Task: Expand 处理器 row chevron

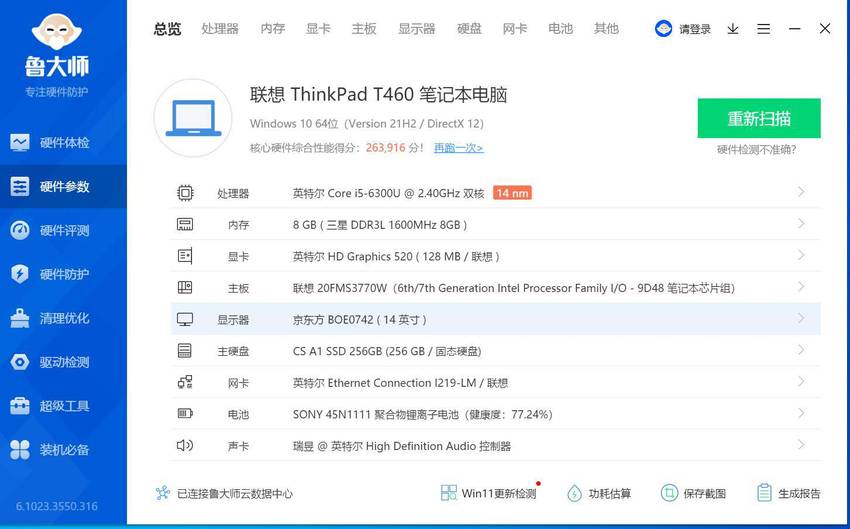Action: (801, 192)
